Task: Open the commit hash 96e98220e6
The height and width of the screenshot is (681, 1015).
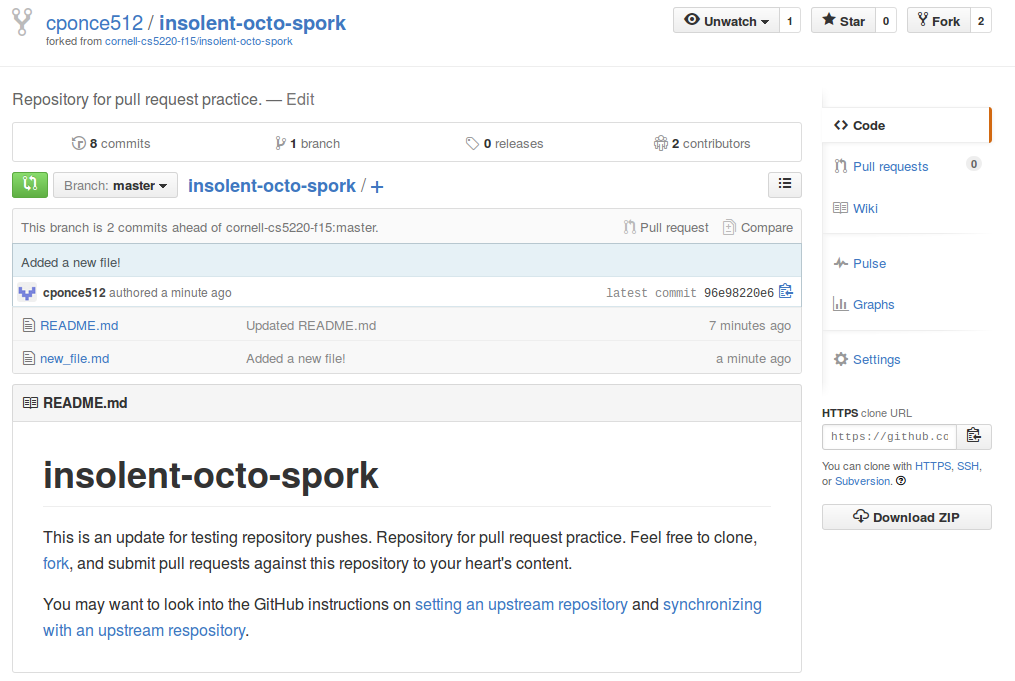Action: 739,293
